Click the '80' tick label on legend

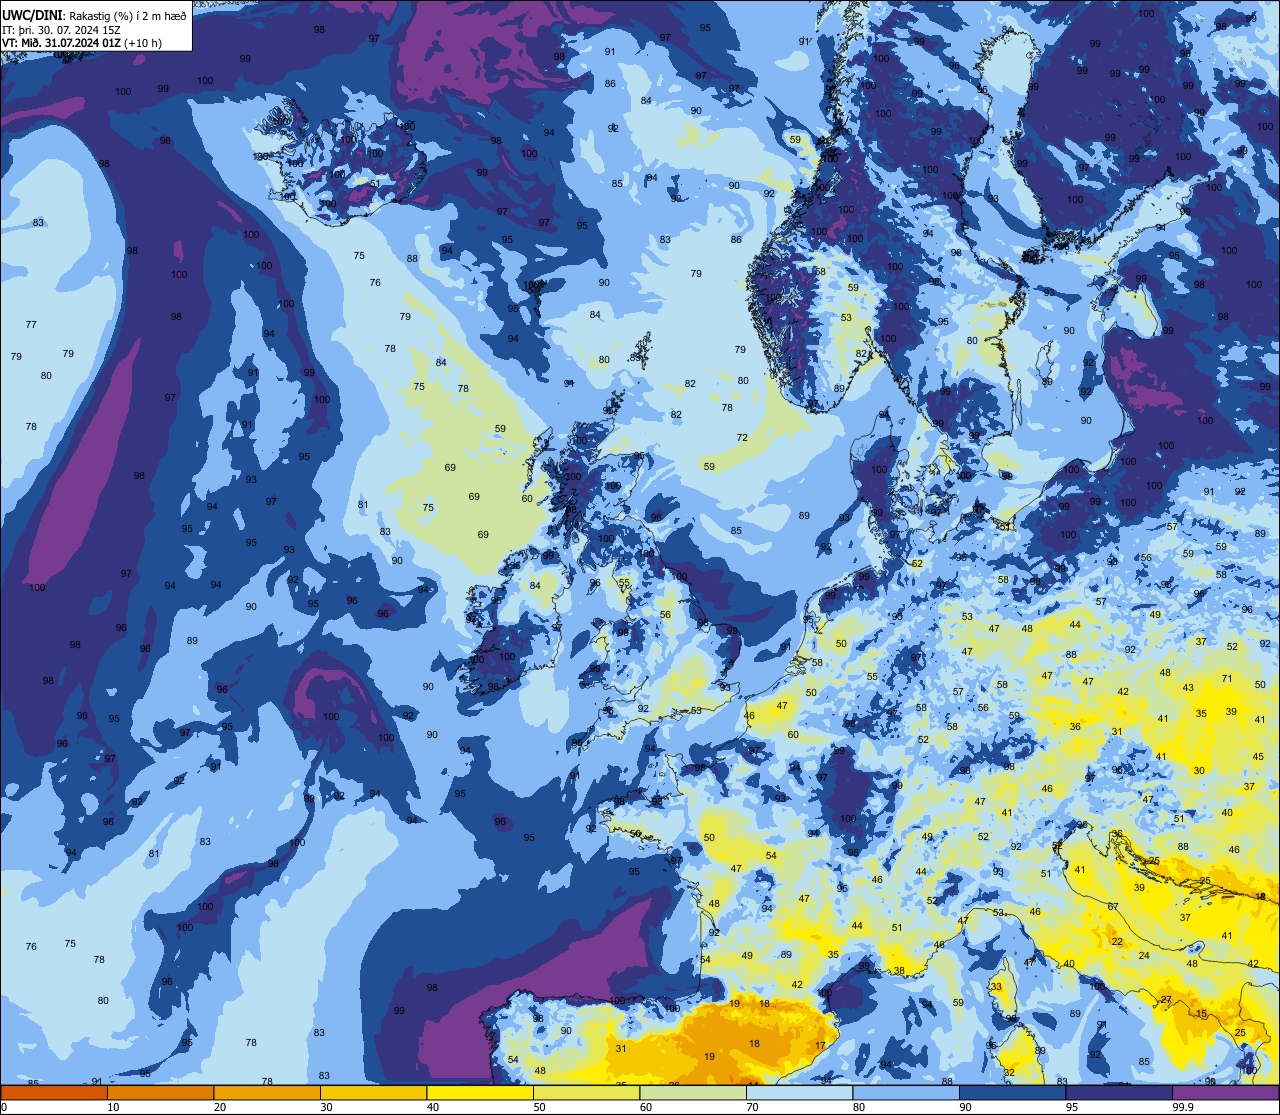tap(859, 1107)
